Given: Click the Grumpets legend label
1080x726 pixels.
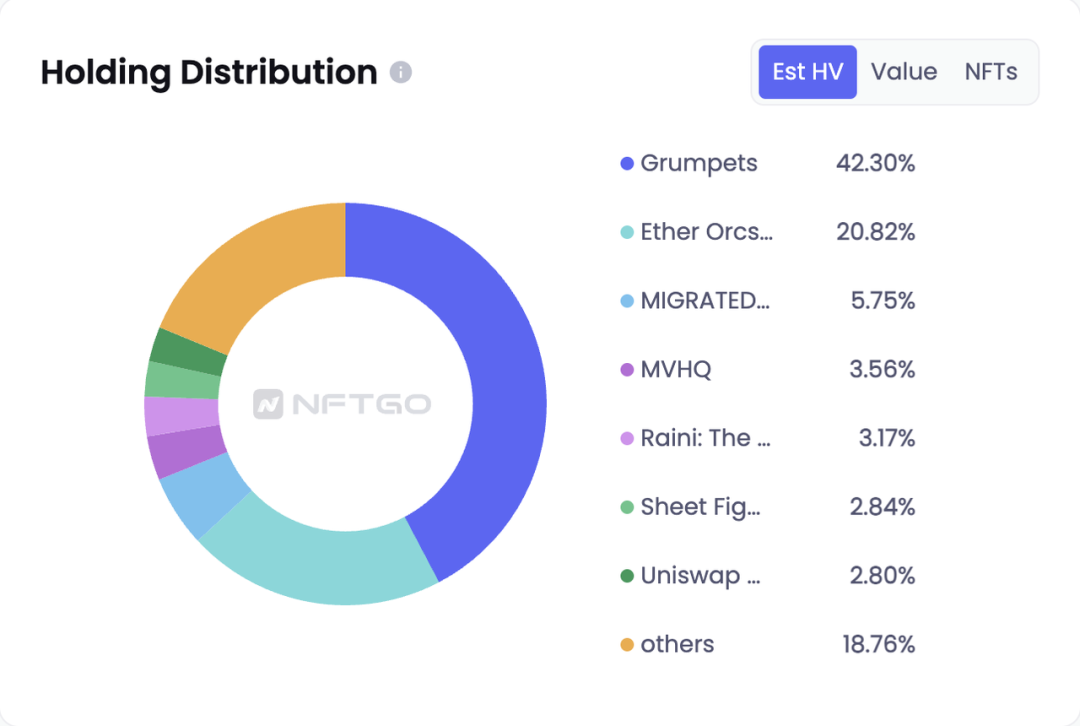Looking at the screenshot, I should [x=698, y=163].
